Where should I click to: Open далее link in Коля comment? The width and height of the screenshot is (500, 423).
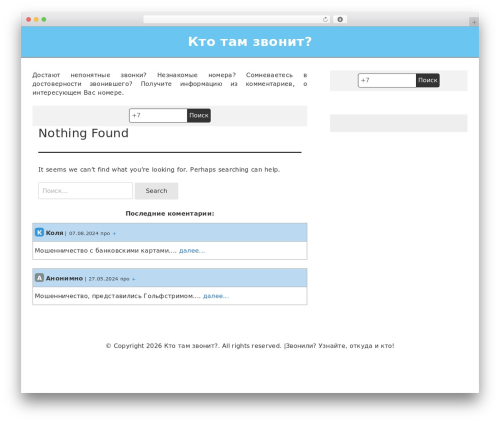pos(192,251)
